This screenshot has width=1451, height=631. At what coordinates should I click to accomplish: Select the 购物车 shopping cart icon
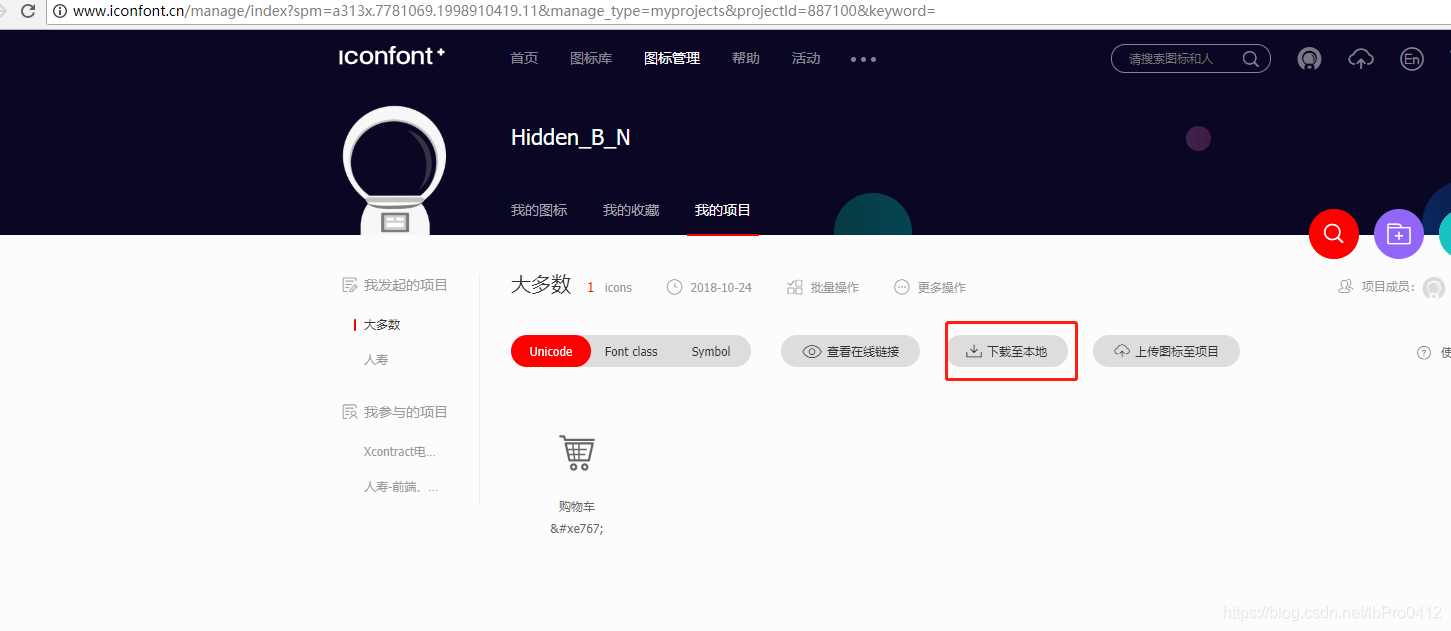(577, 453)
